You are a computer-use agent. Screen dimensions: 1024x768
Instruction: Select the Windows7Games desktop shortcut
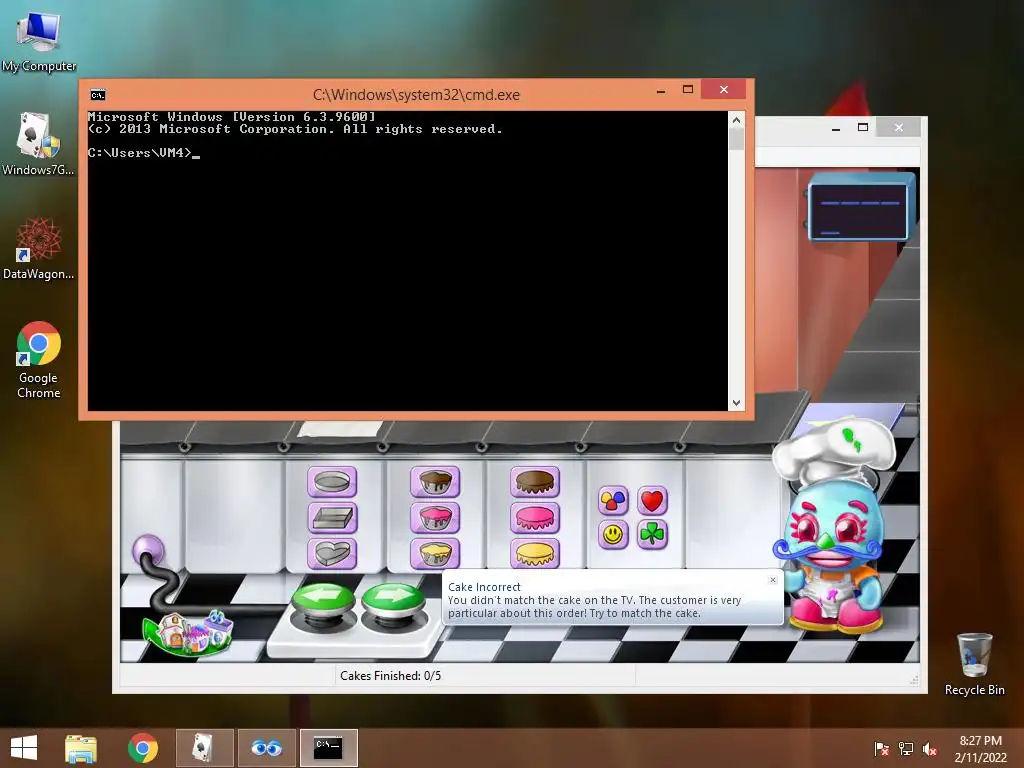39,144
